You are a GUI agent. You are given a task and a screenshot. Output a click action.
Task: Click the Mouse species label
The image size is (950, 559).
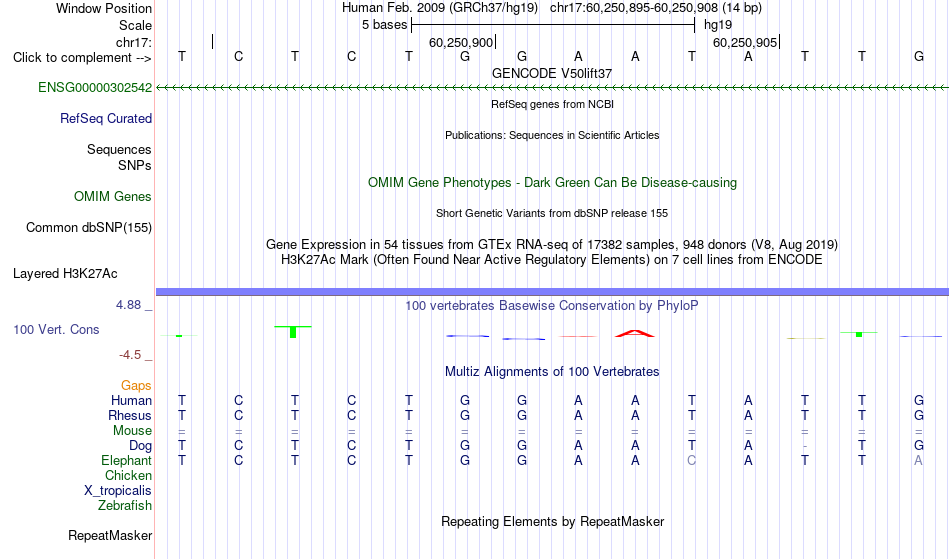pos(132,431)
